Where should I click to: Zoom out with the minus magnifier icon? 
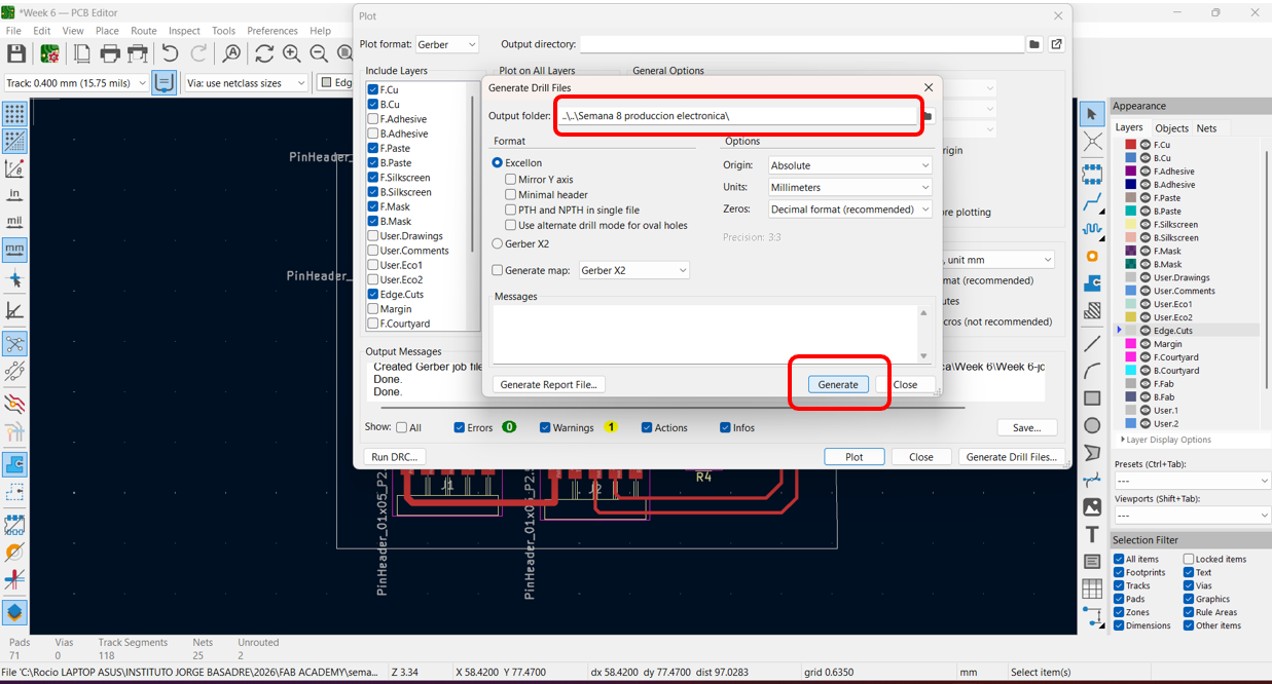click(319, 54)
